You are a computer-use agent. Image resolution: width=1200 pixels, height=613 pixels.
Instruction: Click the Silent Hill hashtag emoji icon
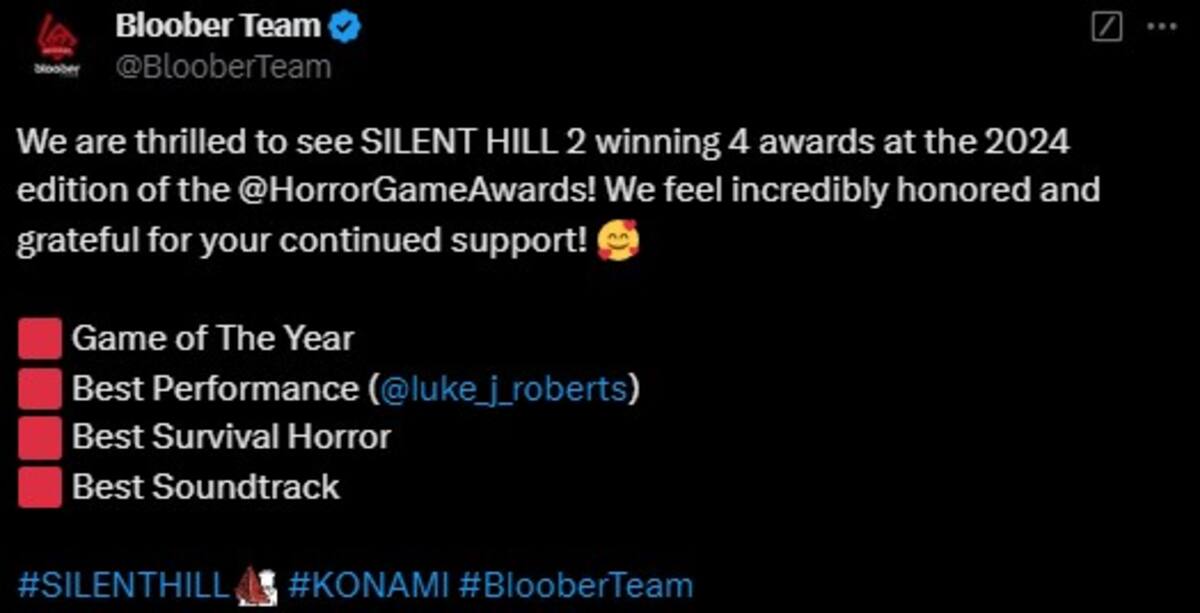coord(257,586)
